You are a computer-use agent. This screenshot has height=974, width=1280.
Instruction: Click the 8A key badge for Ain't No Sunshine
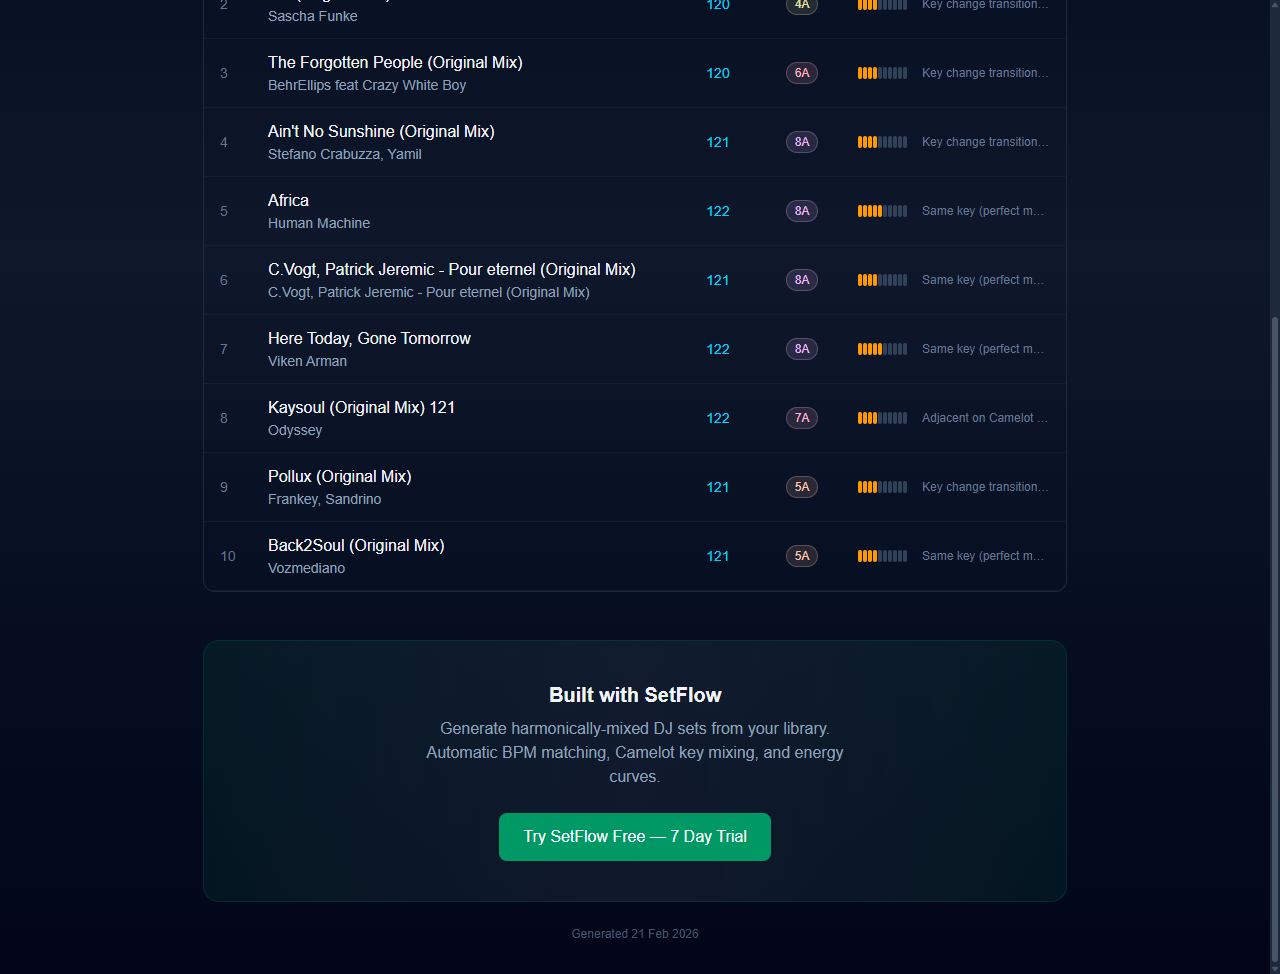(x=802, y=142)
